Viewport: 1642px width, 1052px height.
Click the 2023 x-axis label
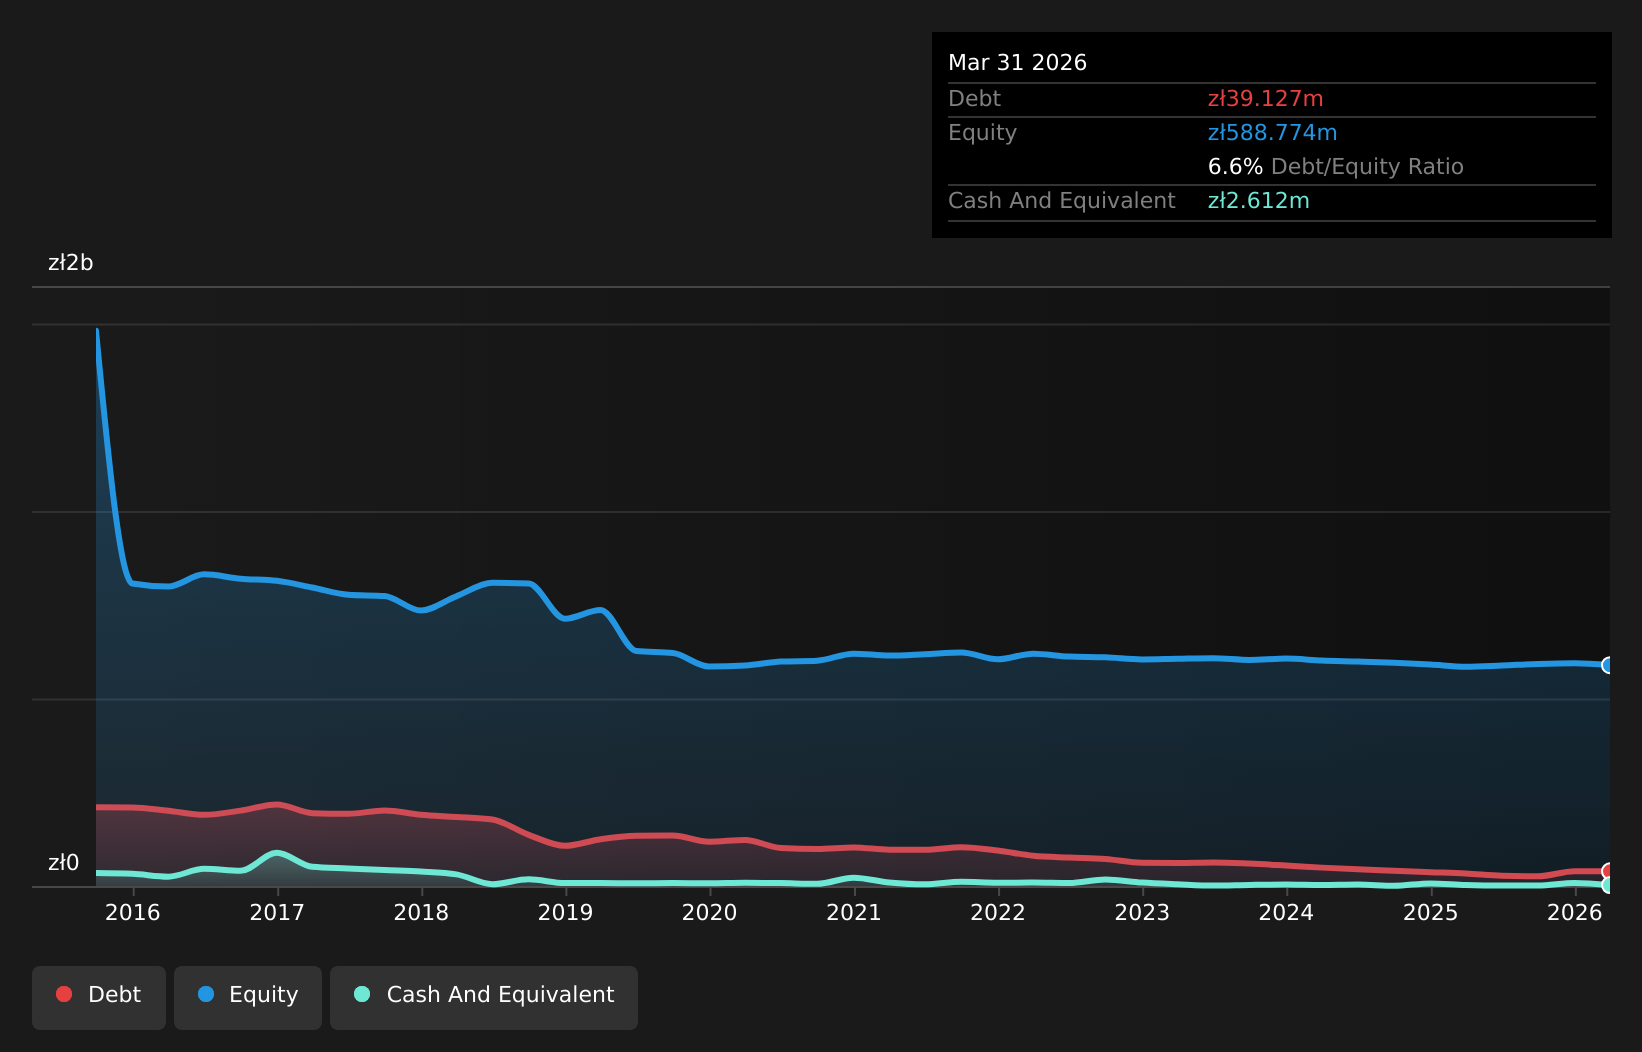pos(1142,912)
